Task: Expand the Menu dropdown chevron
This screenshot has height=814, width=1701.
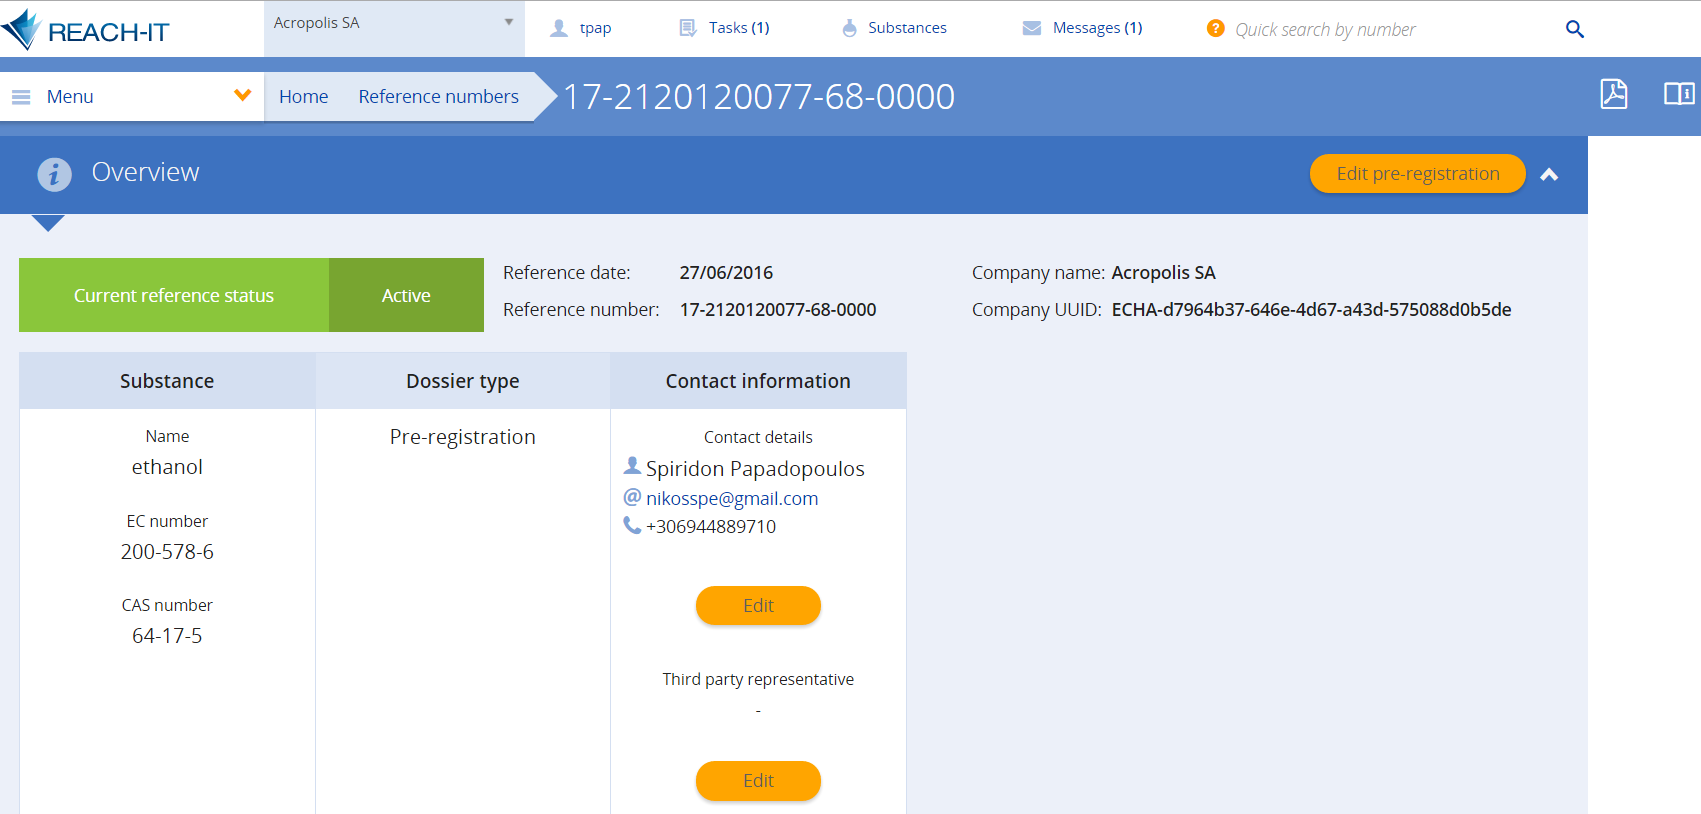Action: click(242, 96)
